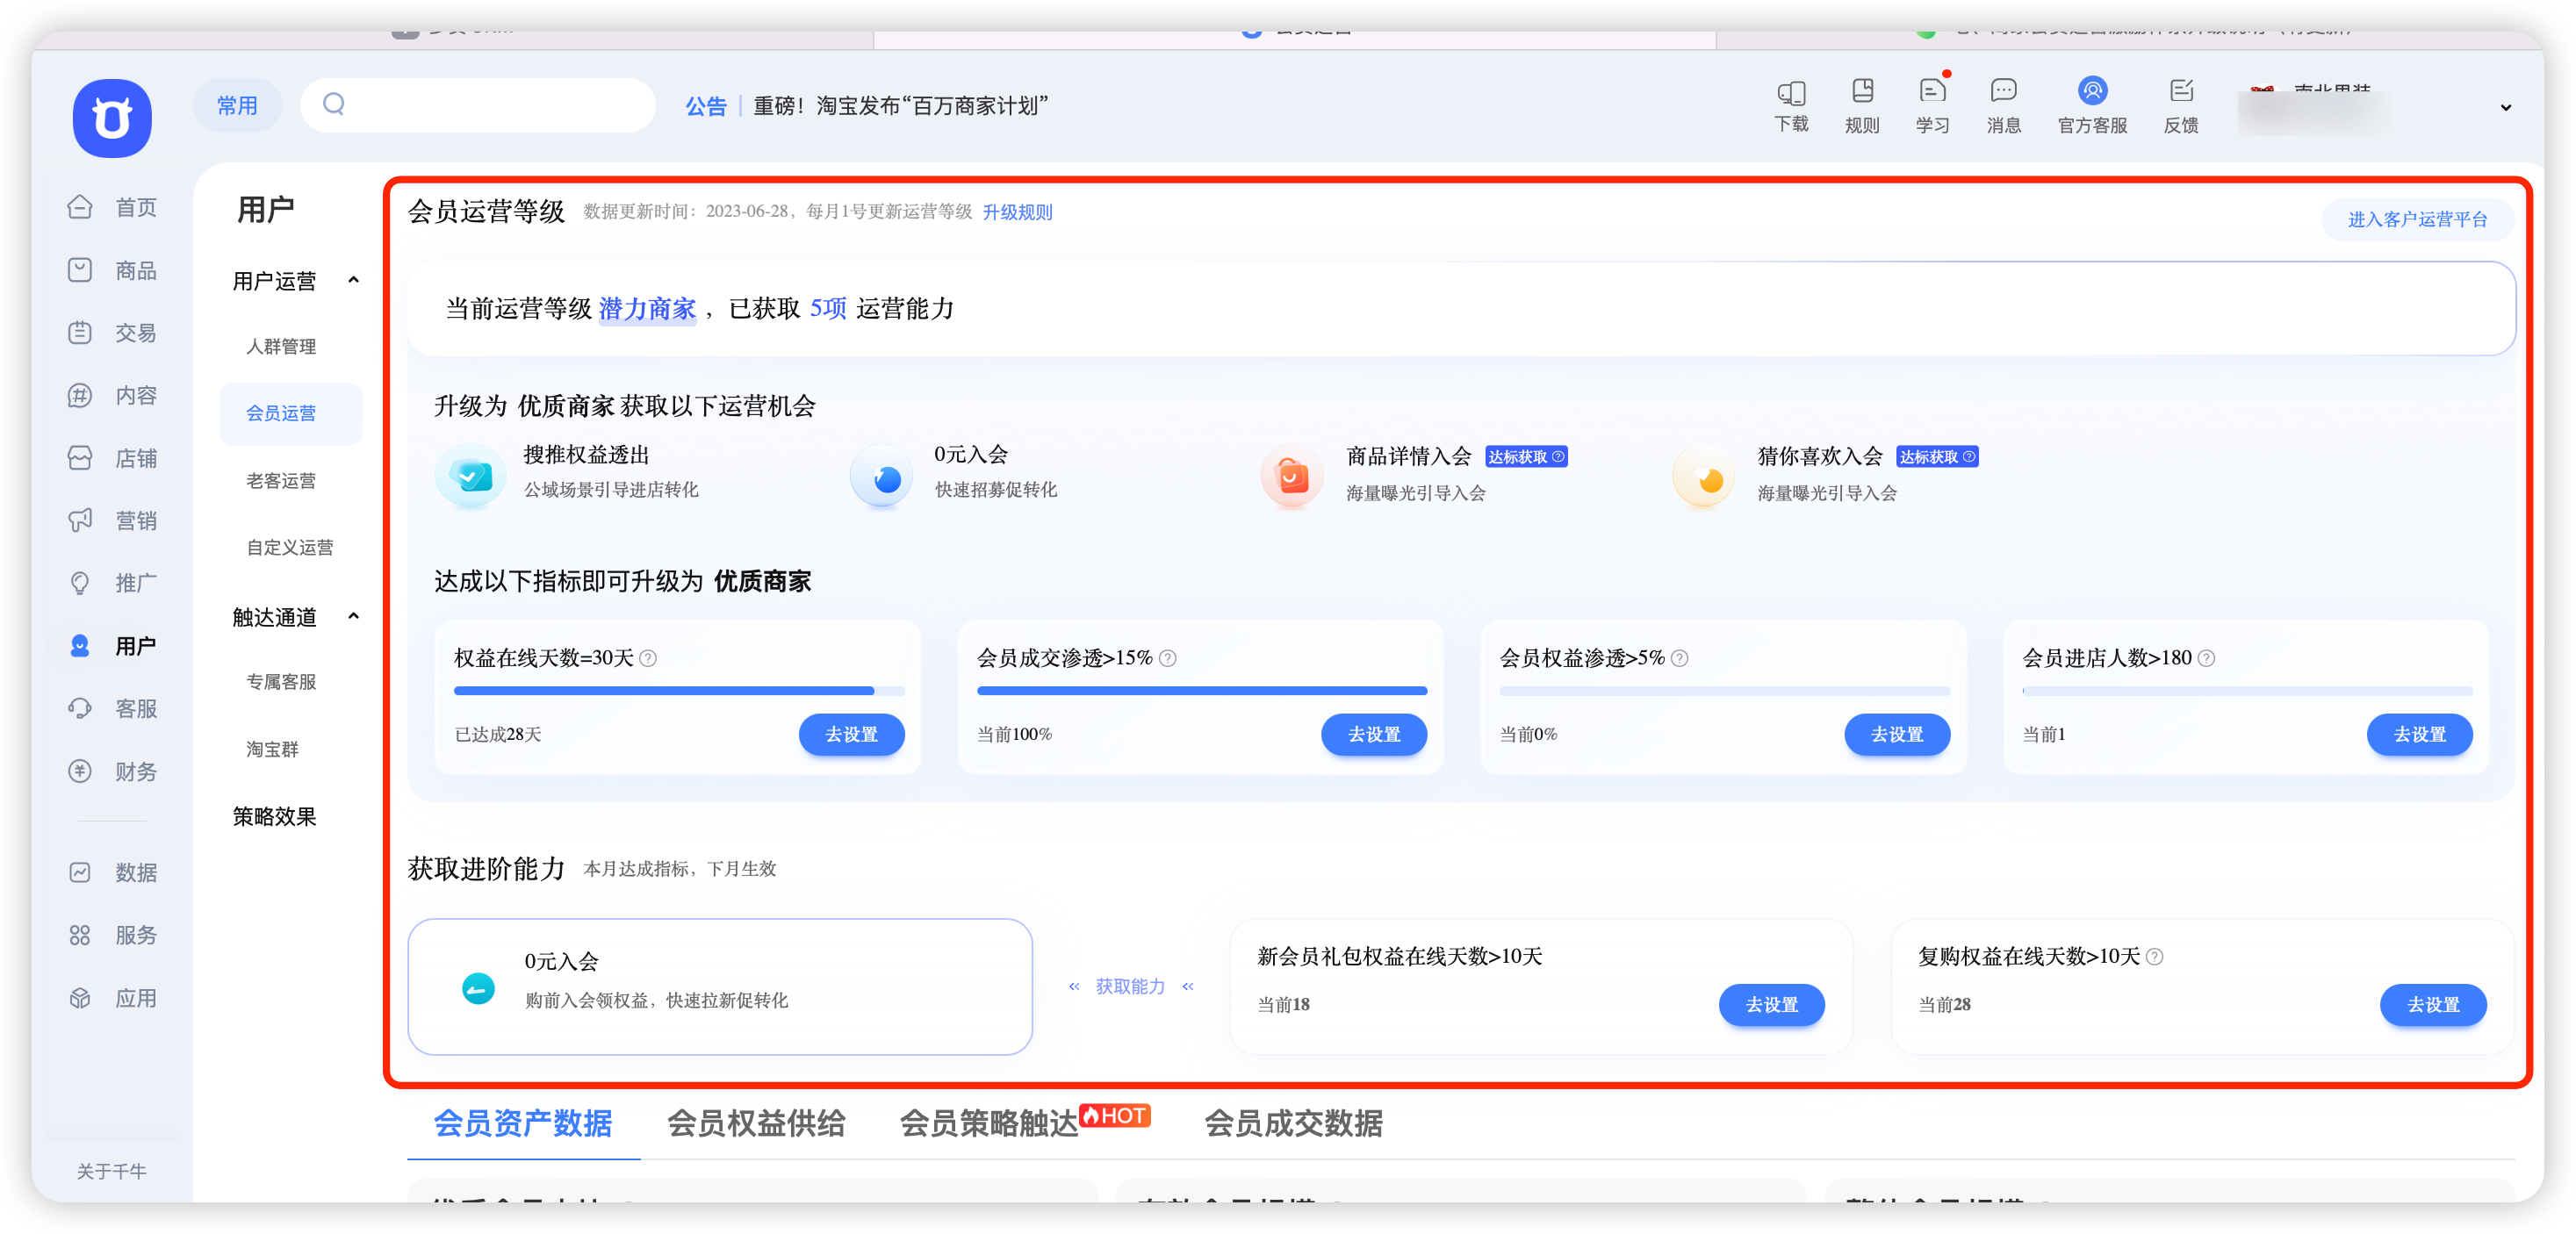Image resolution: width=2576 pixels, height=1234 pixels.
Task: Click the 商品详情入会 bag icon
Action: [x=1291, y=476]
